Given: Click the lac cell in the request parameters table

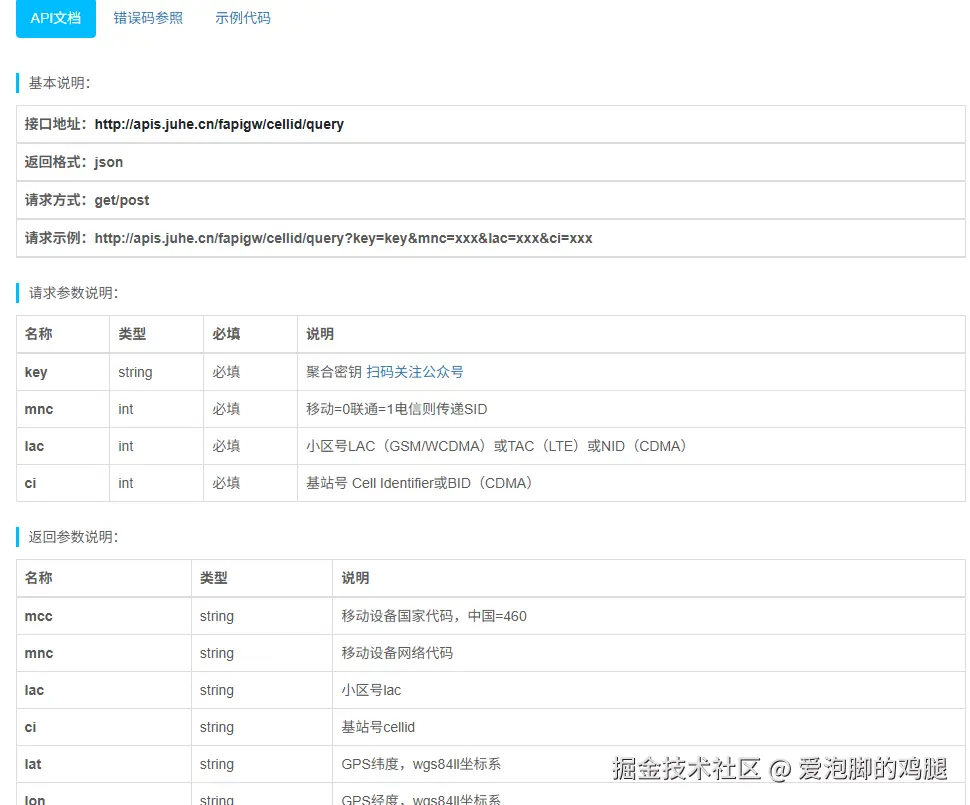Looking at the screenshot, I should click(x=63, y=446).
